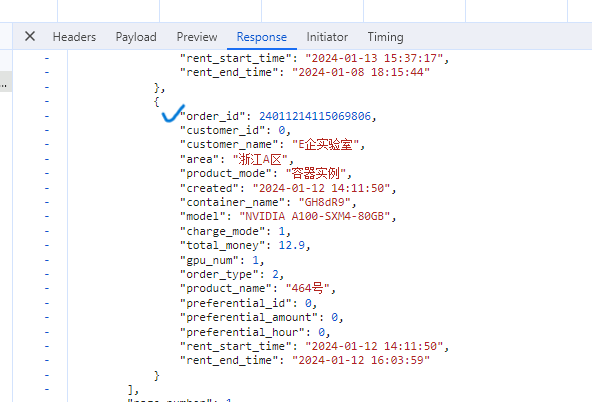Select the Response tab
This screenshot has width=592, height=402.
tap(262, 37)
